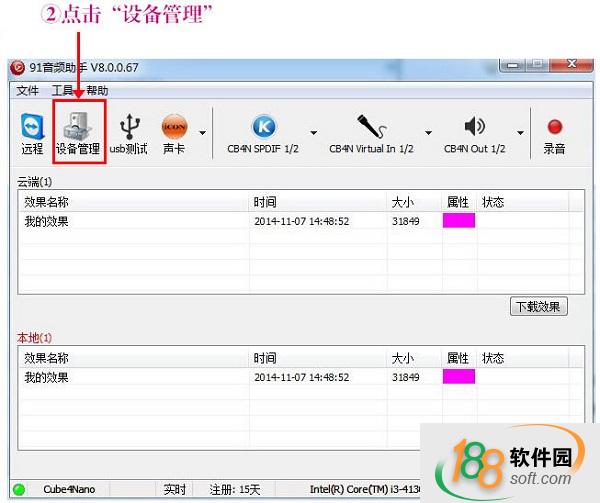Click magenta swatch in the 云端 list
600x503 pixels.
pos(459,221)
